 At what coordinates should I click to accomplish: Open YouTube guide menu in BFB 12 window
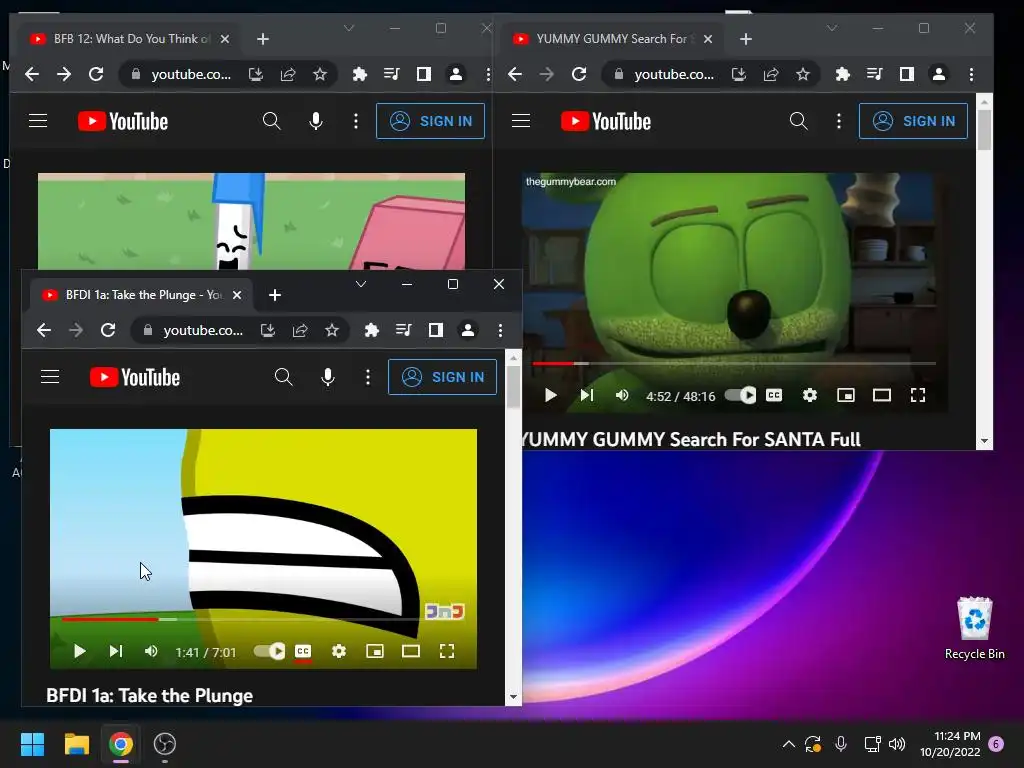coord(38,121)
